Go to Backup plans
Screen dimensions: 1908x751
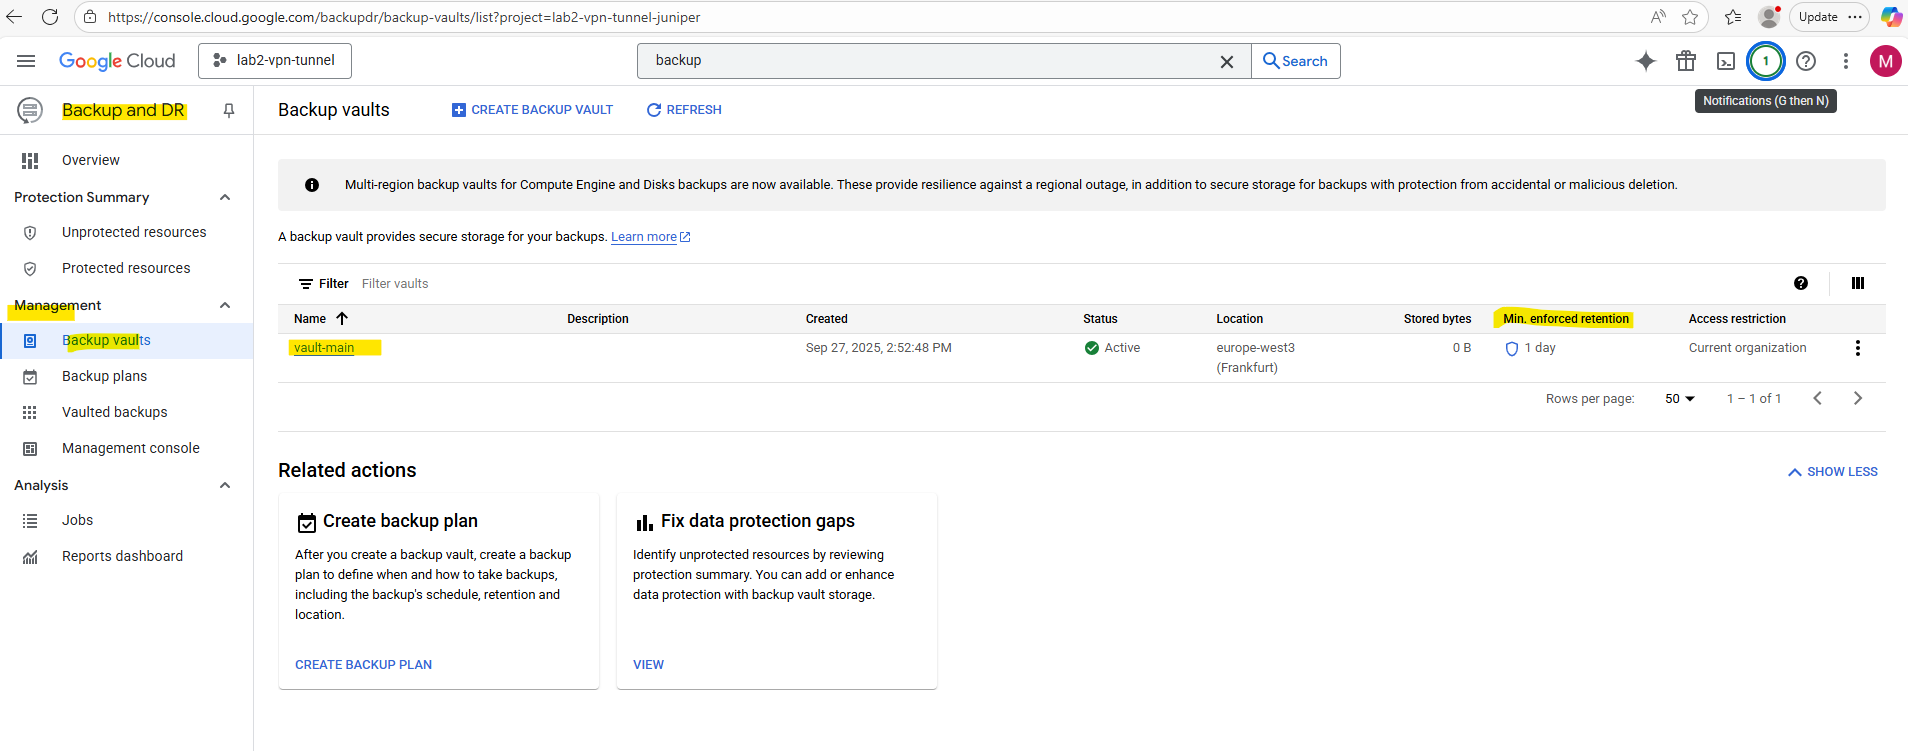pos(104,376)
